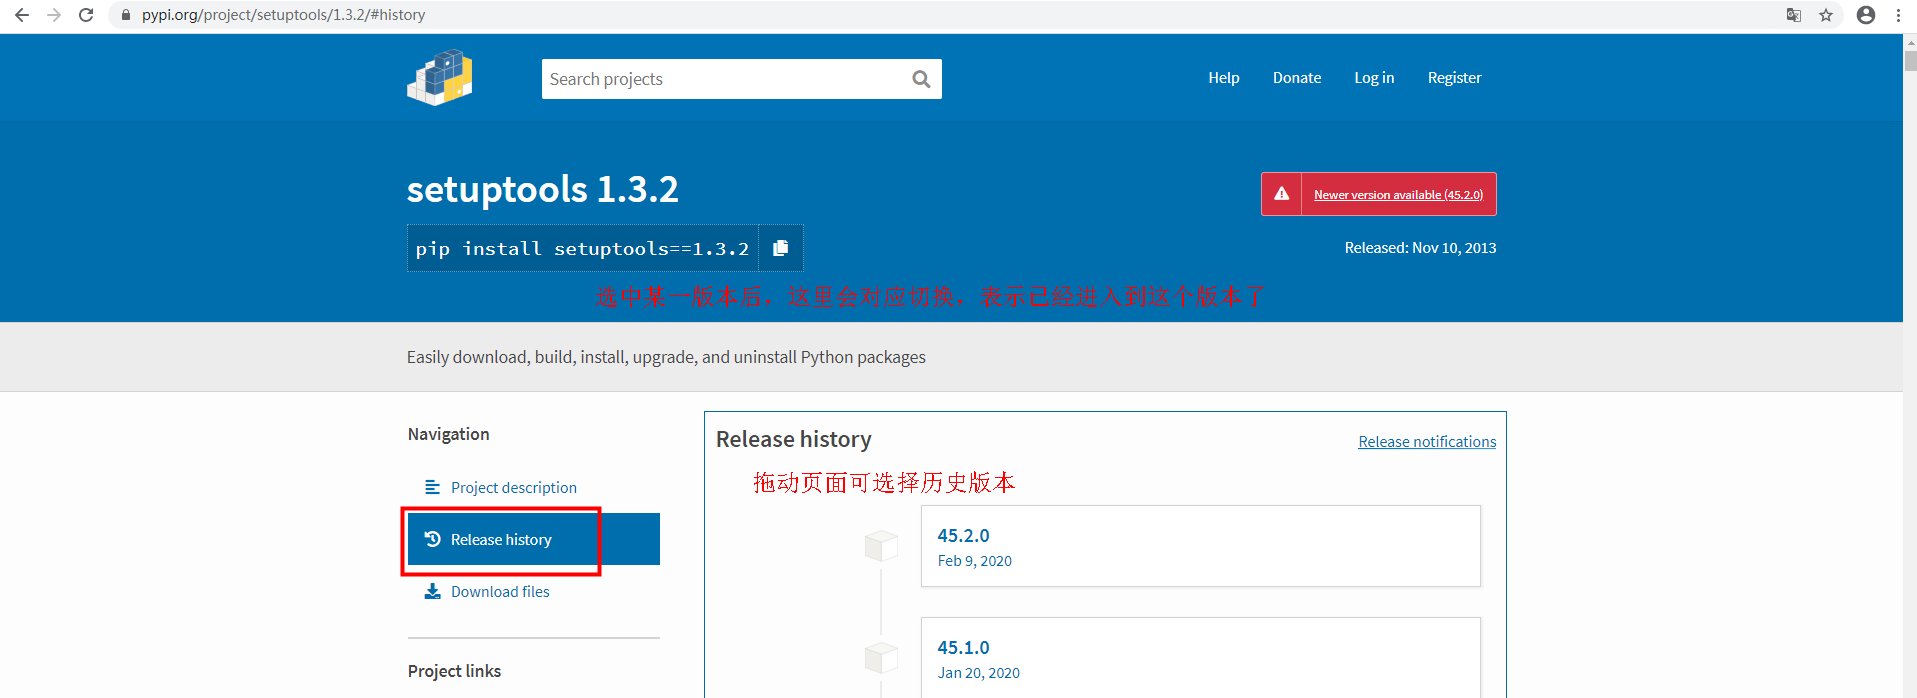Image resolution: width=1917 pixels, height=698 pixels.
Task: Open the Download files tab
Action: (534, 591)
